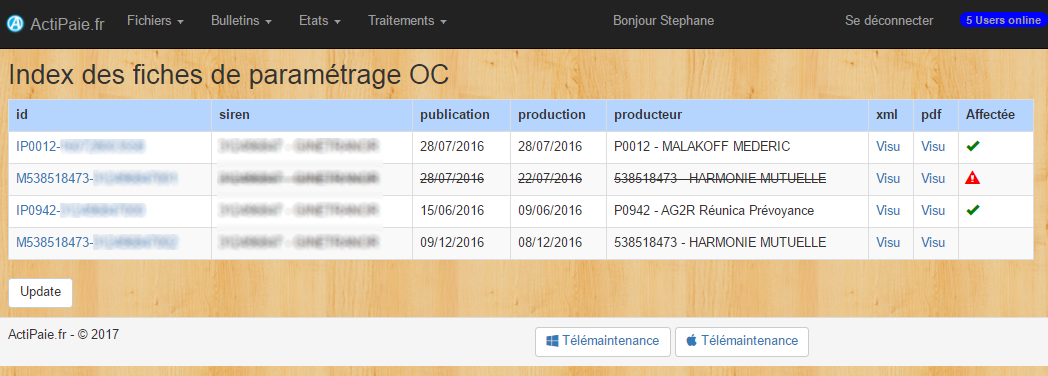Click the ActiPaie.fr logo icon
Screen dimensions: 1048x376
15,23
